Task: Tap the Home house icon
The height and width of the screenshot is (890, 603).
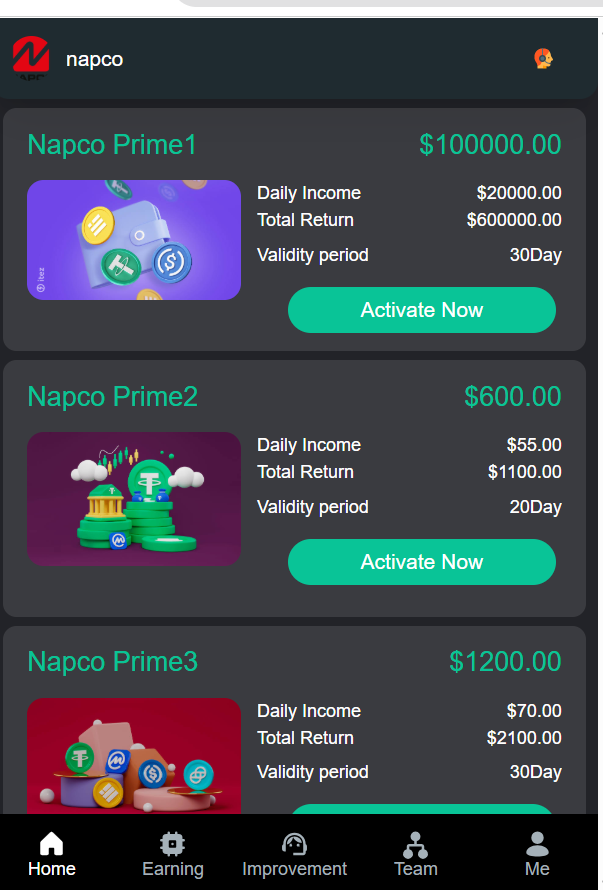Action: [x=51, y=843]
